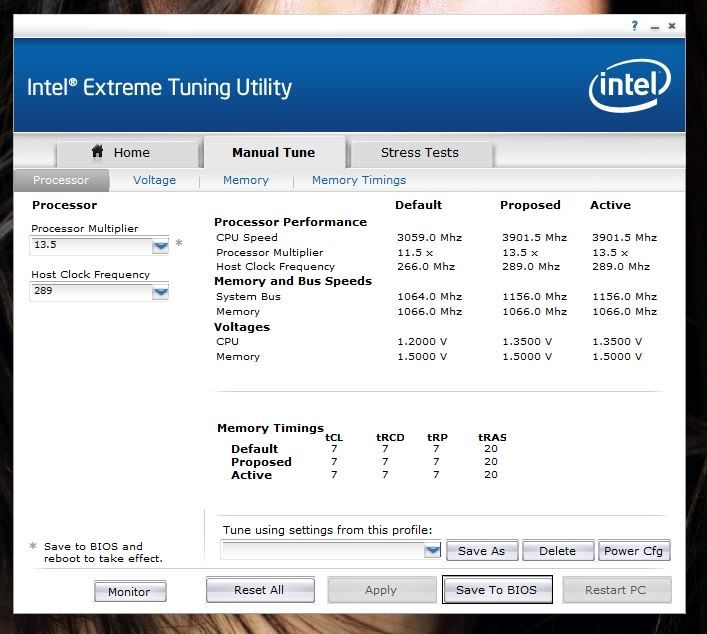Screen dimensions: 707x634
Task: Expand the Host Clock Frequency dropdown arrow
Action: [x=160, y=292]
